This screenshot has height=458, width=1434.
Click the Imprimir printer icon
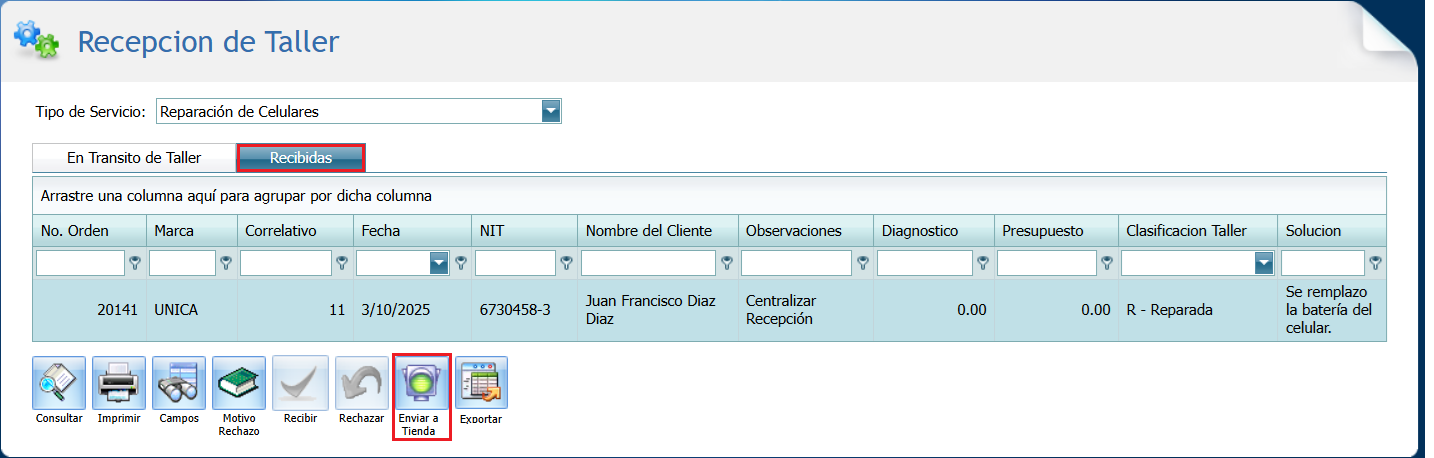click(119, 382)
